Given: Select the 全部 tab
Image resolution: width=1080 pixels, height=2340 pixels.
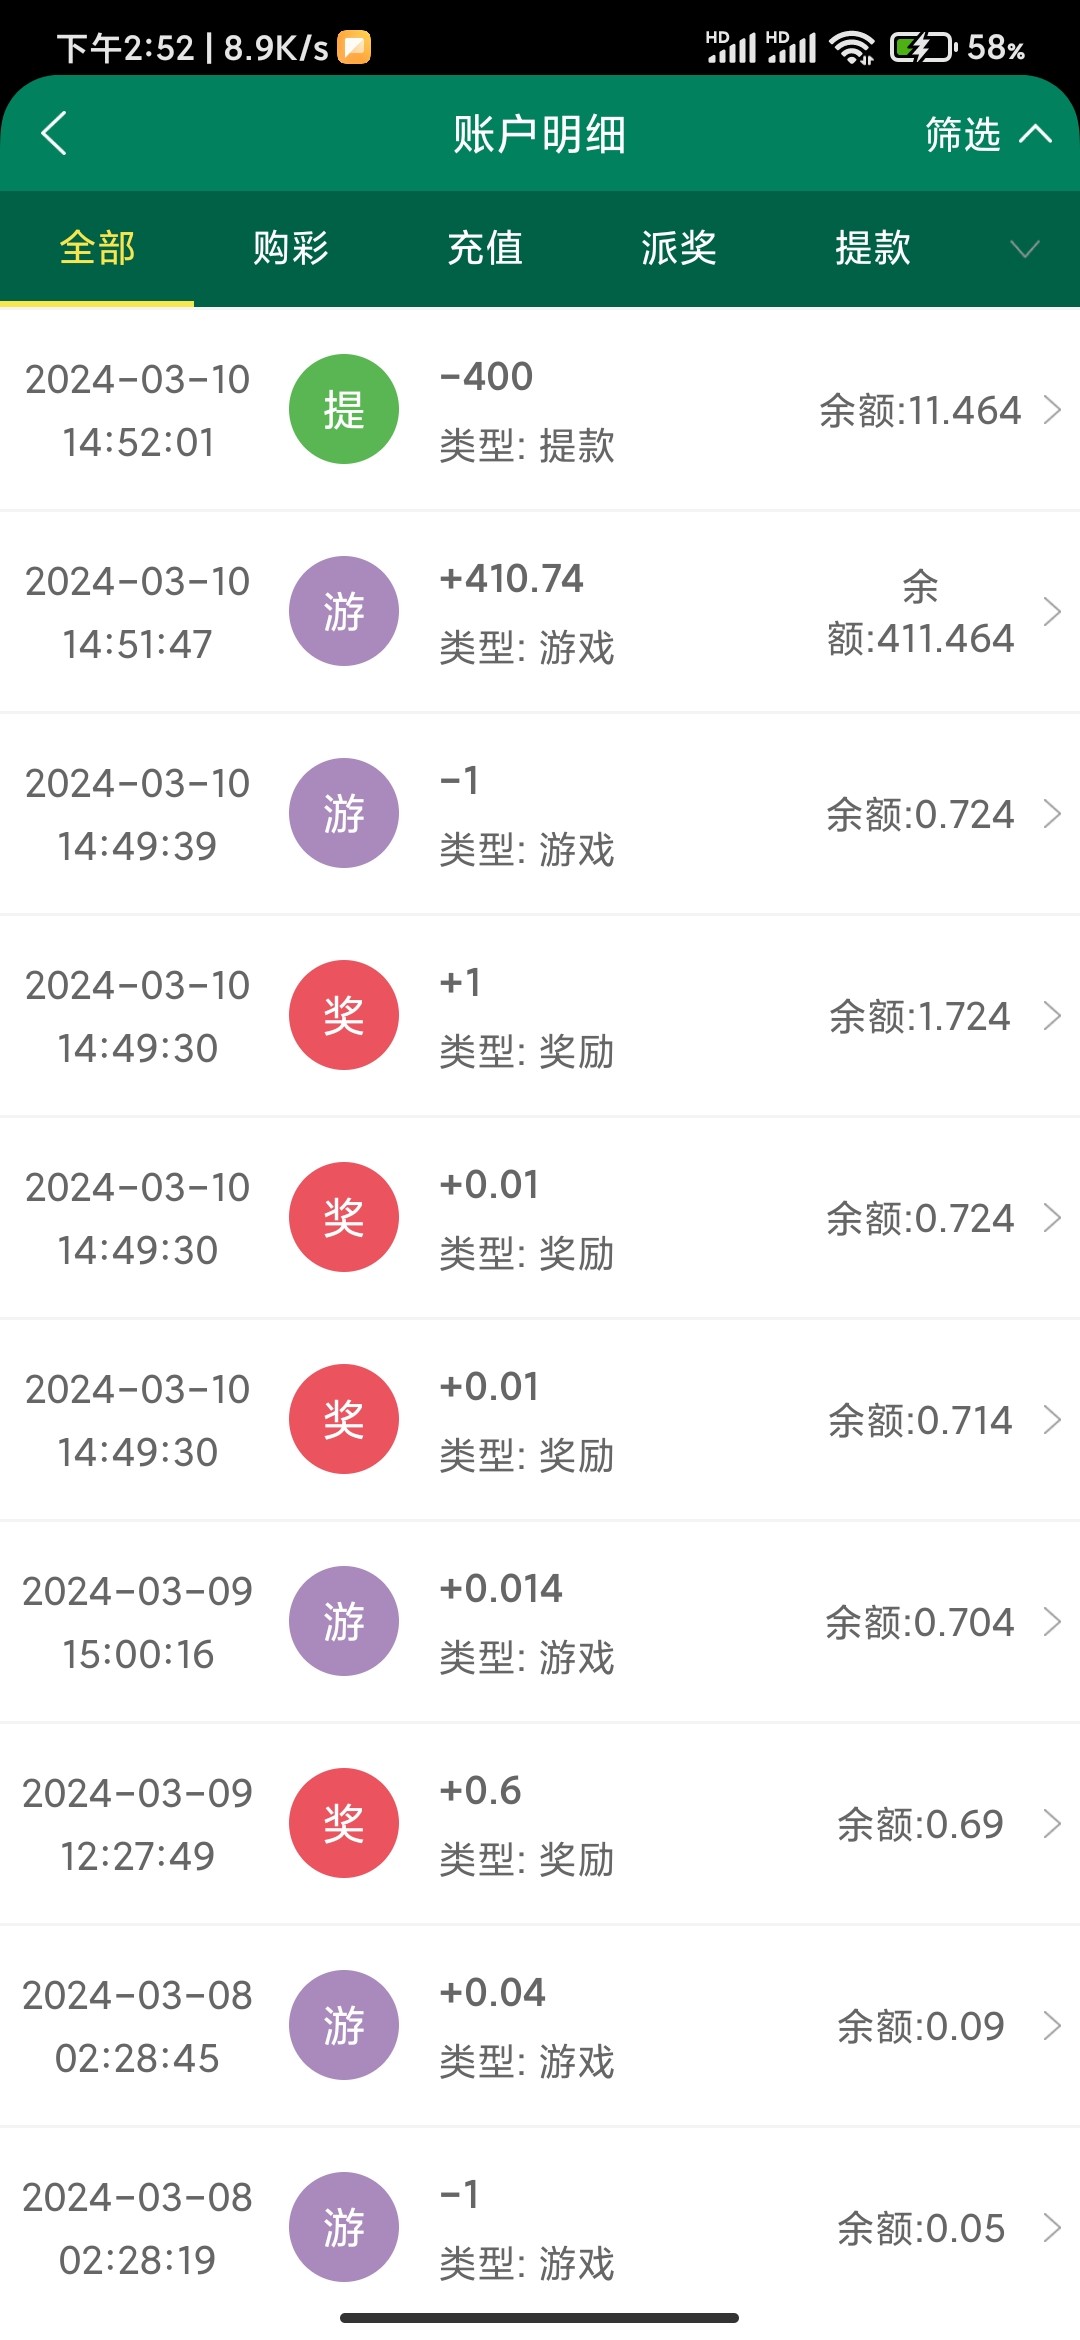Looking at the screenshot, I should (x=97, y=248).
